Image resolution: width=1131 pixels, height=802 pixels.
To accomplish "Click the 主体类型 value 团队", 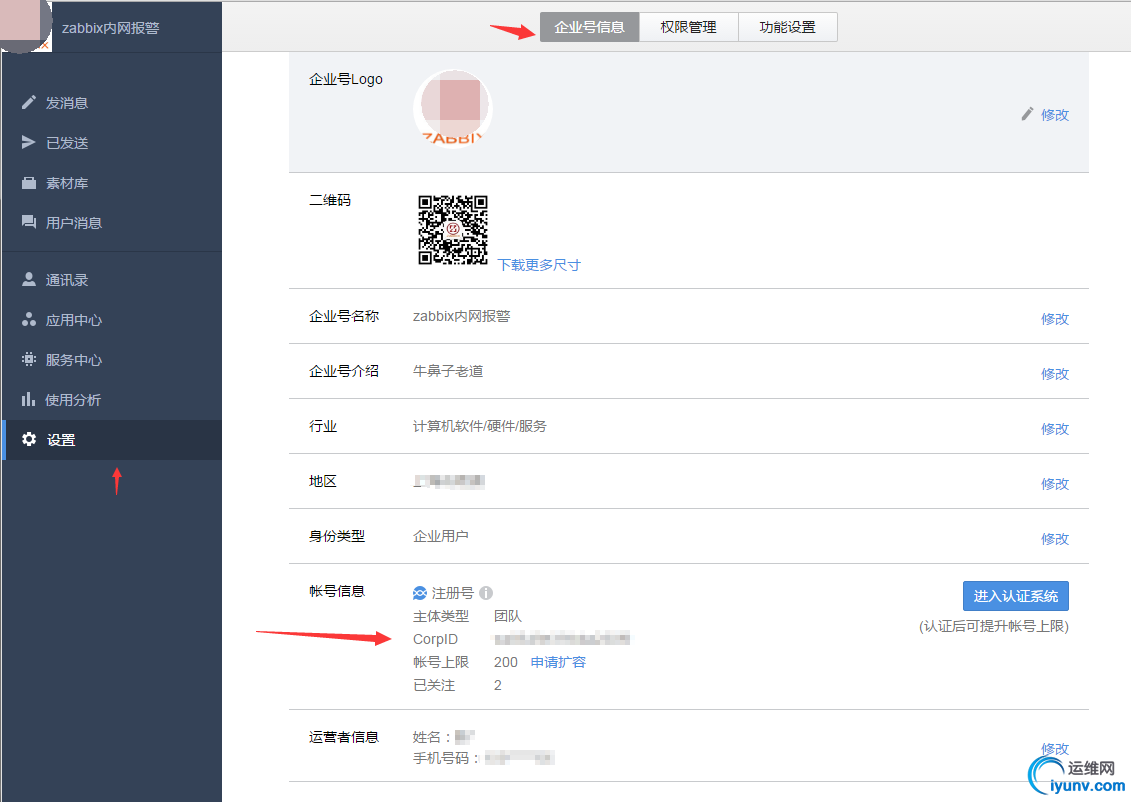I will pyautogui.click(x=508, y=616).
